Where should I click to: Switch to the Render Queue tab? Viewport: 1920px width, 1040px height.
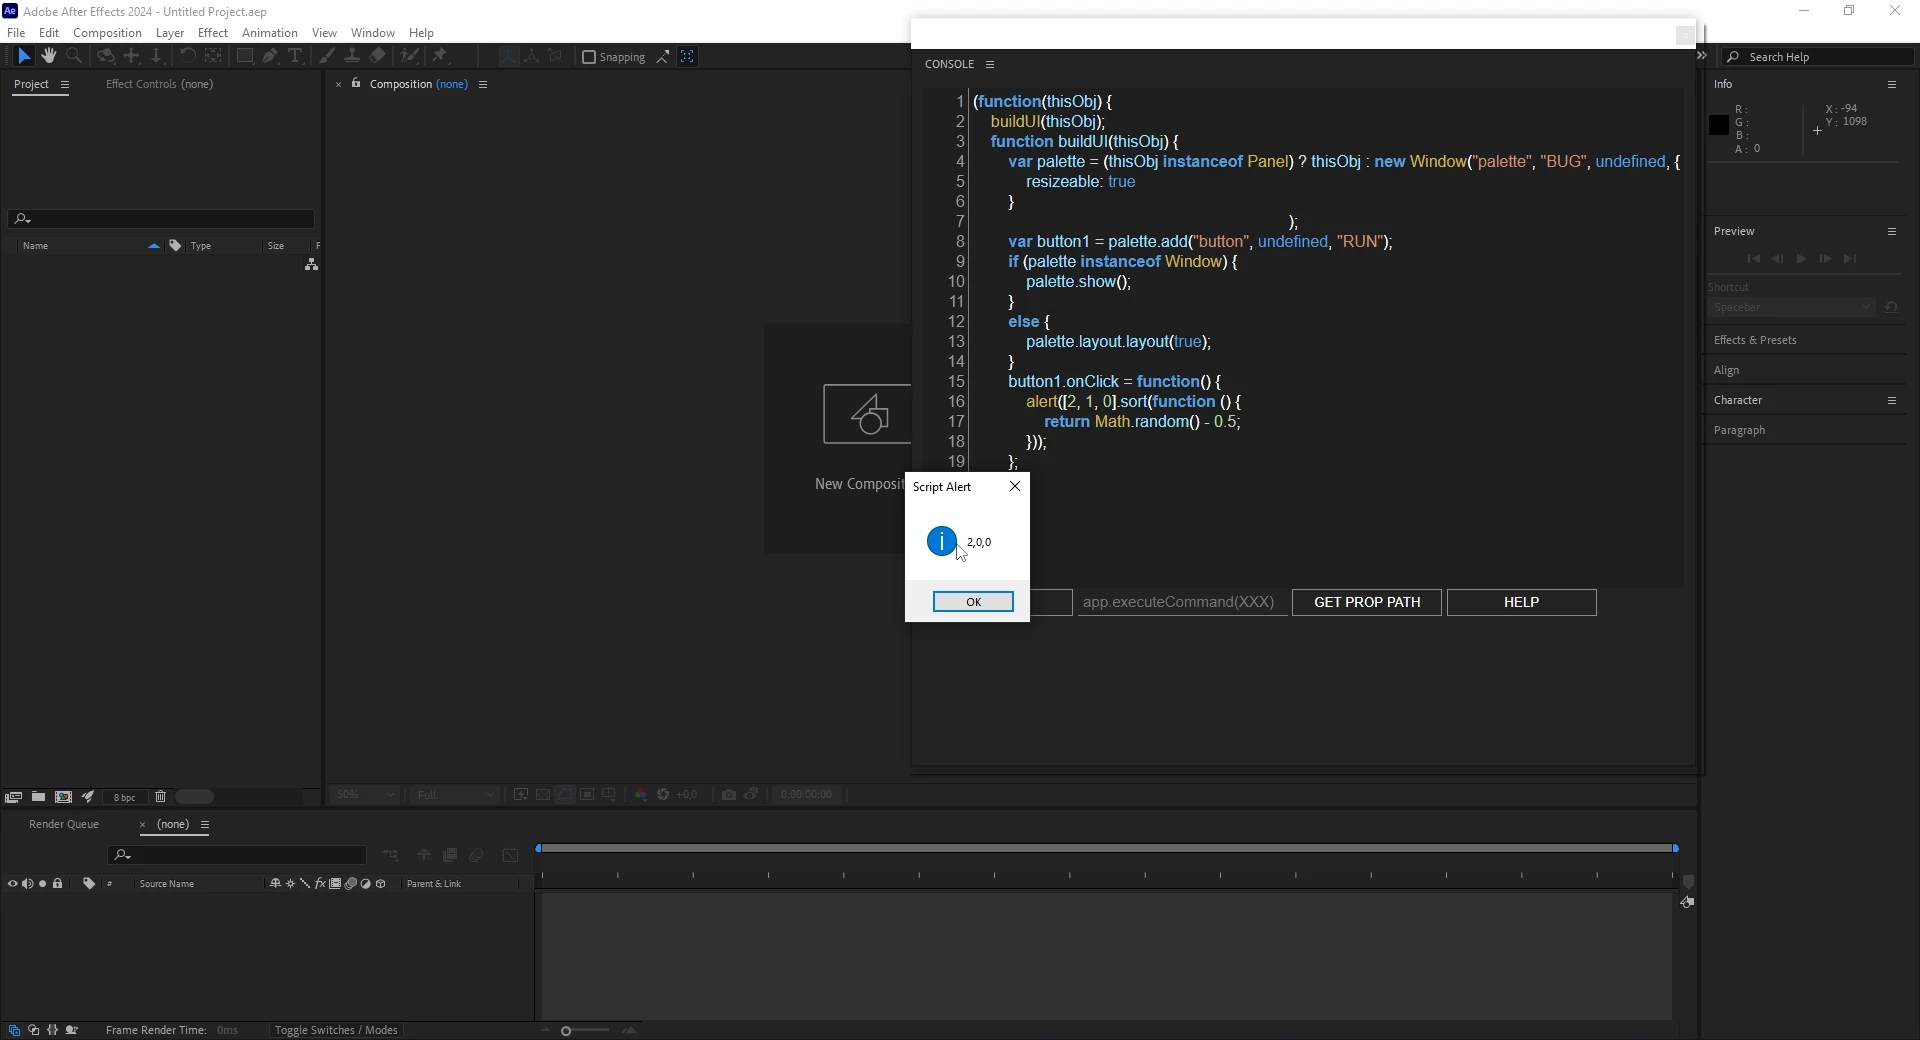click(x=64, y=825)
